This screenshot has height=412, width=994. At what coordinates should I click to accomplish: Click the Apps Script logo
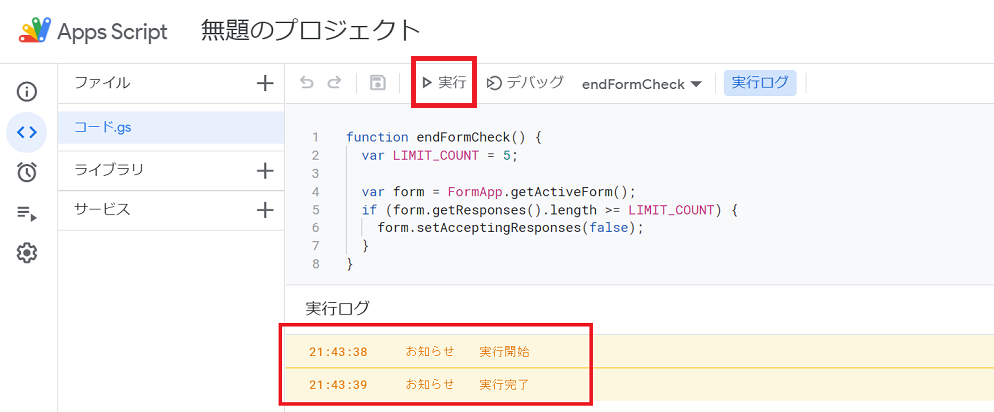pos(94,30)
